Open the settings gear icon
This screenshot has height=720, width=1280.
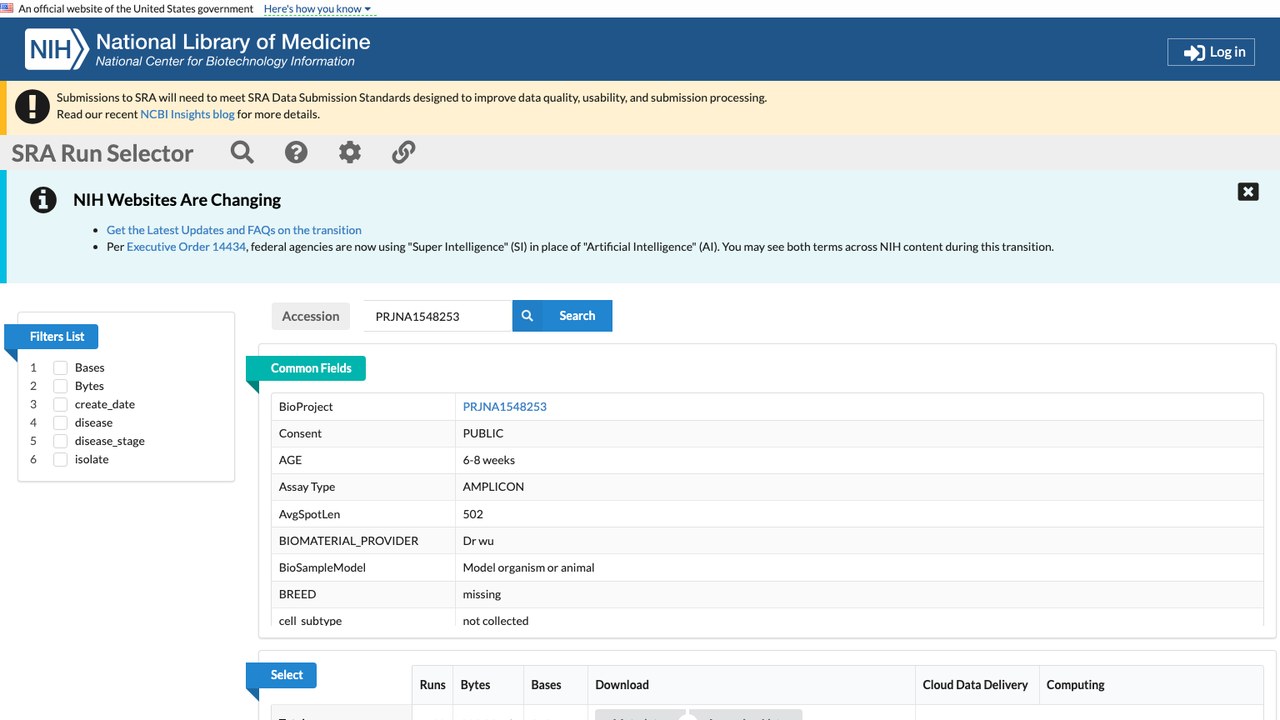pyautogui.click(x=349, y=152)
